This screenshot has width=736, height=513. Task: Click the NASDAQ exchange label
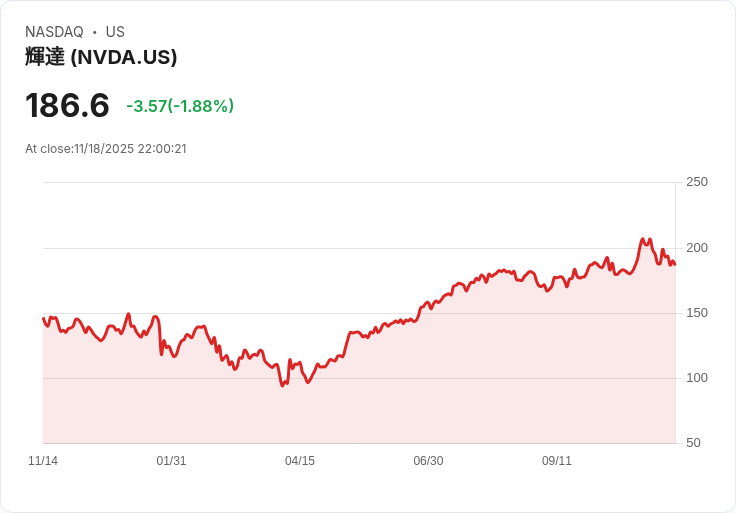click(54, 32)
